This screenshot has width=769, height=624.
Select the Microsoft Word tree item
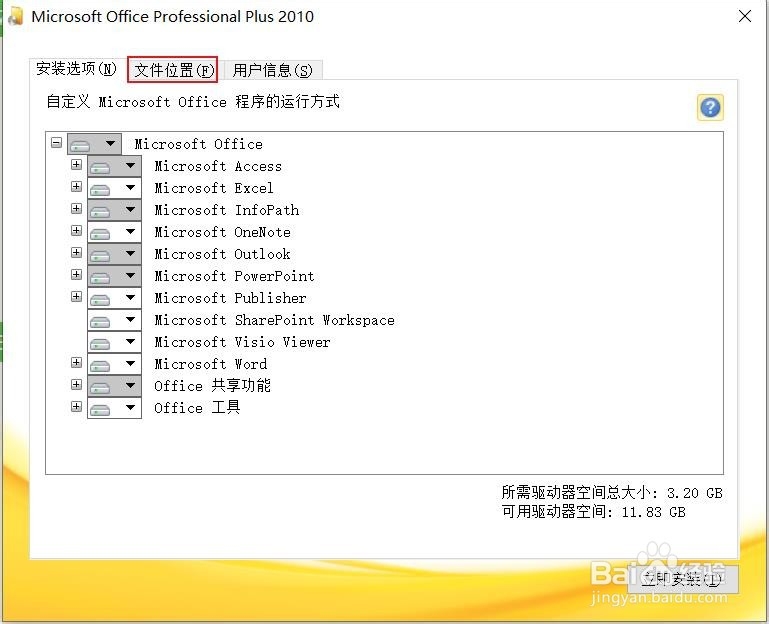pyautogui.click(x=211, y=364)
